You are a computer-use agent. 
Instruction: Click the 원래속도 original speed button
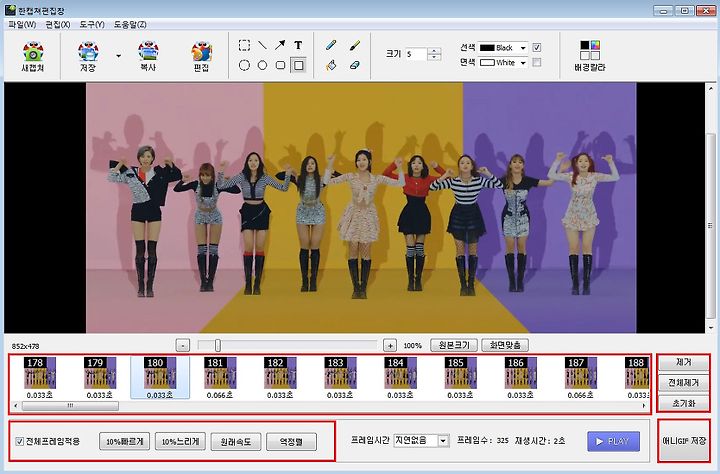236,442
